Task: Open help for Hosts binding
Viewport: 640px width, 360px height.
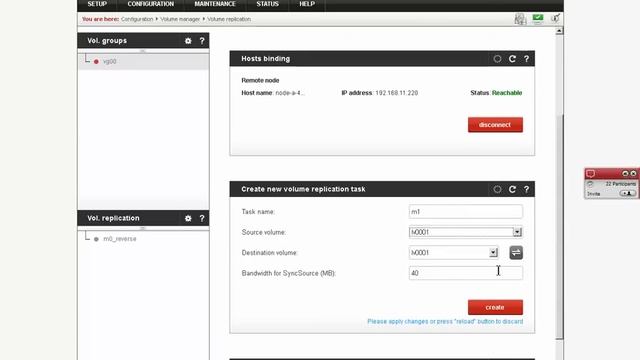Action: point(527,59)
